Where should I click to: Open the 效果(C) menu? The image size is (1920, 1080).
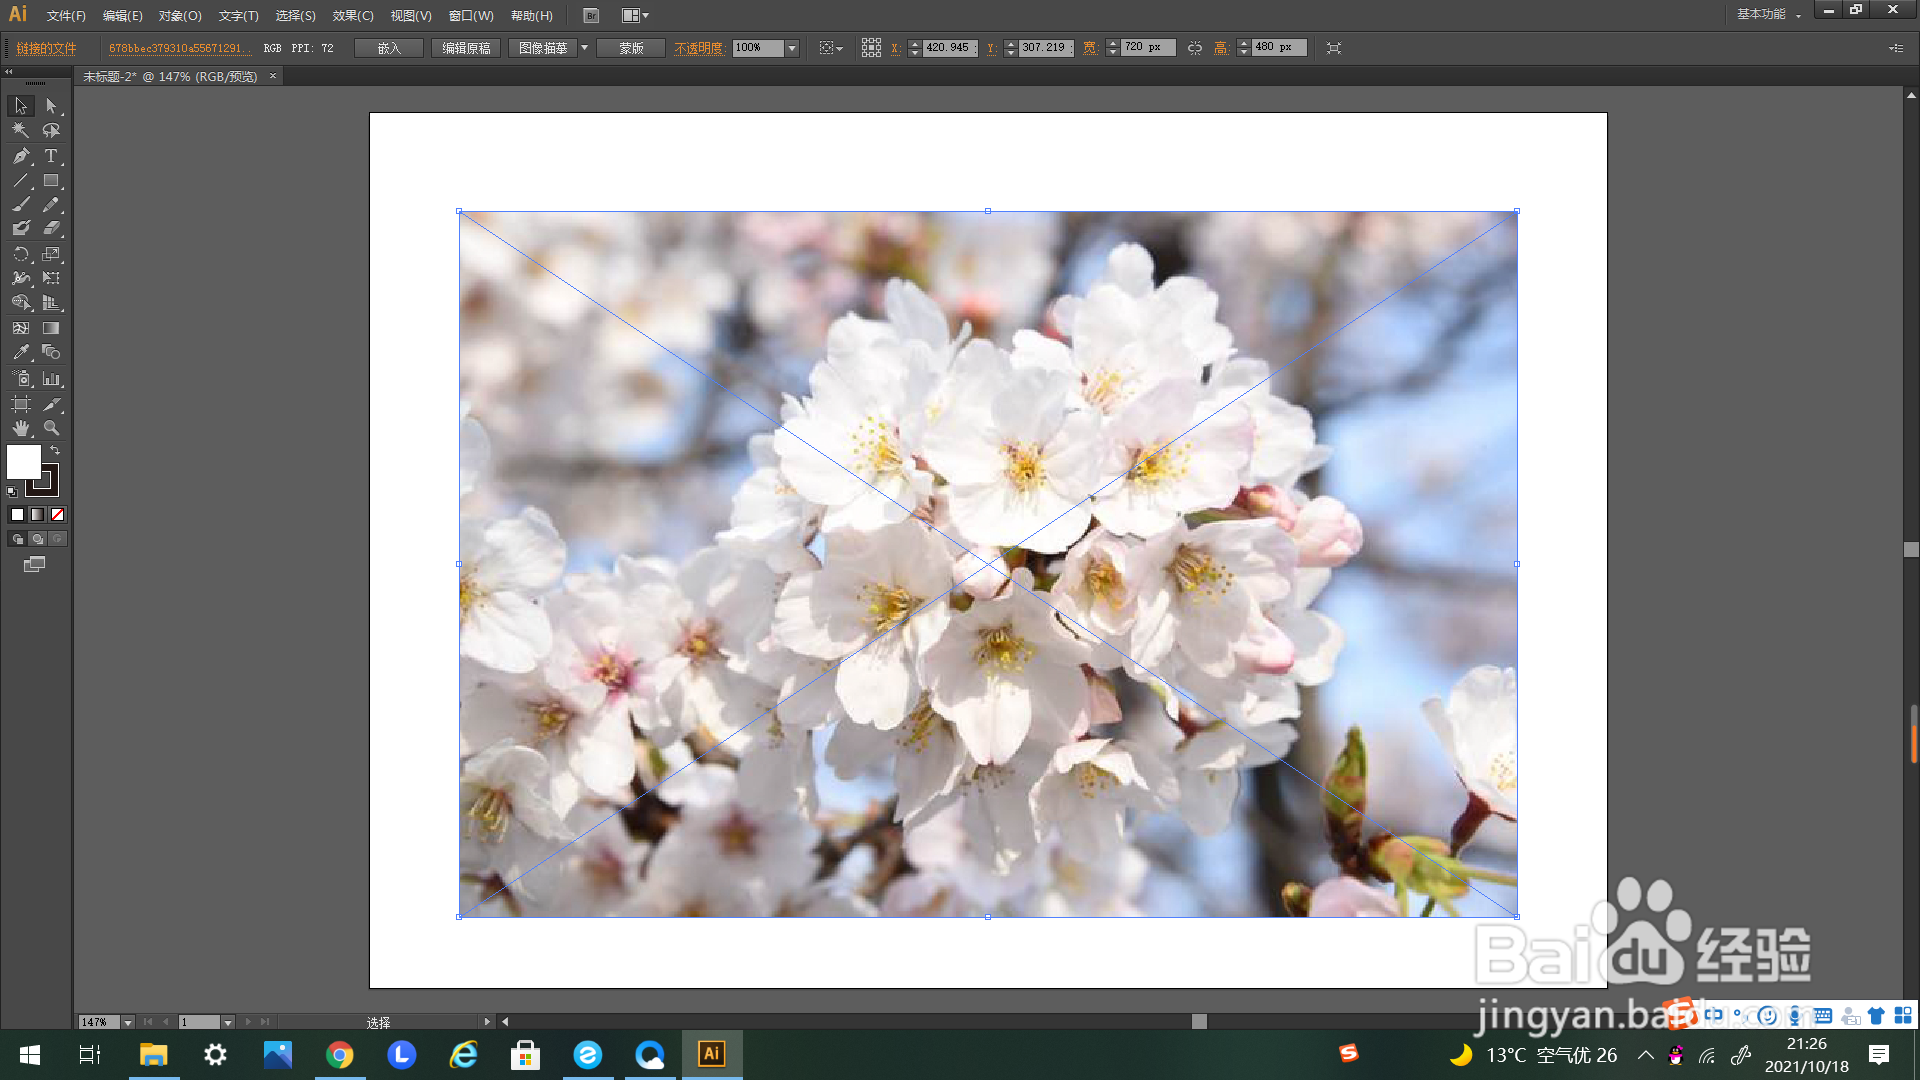coord(352,15)
